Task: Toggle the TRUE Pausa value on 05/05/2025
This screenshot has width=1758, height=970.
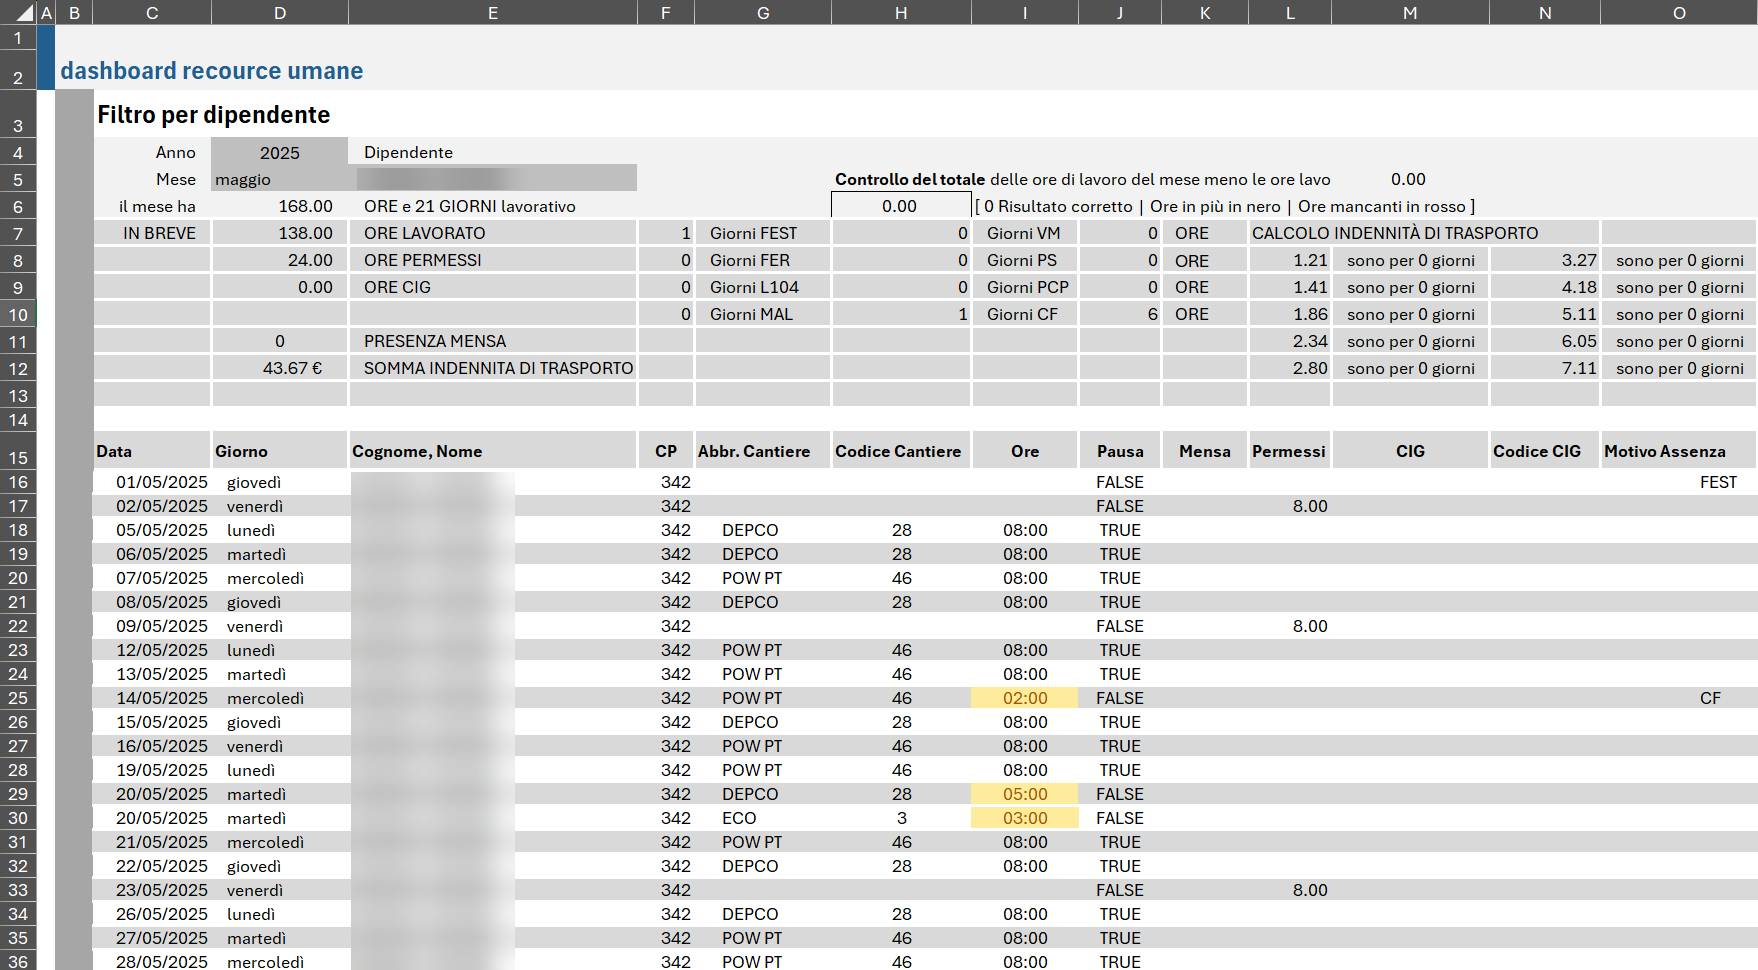Action: tap(1119, 530)
